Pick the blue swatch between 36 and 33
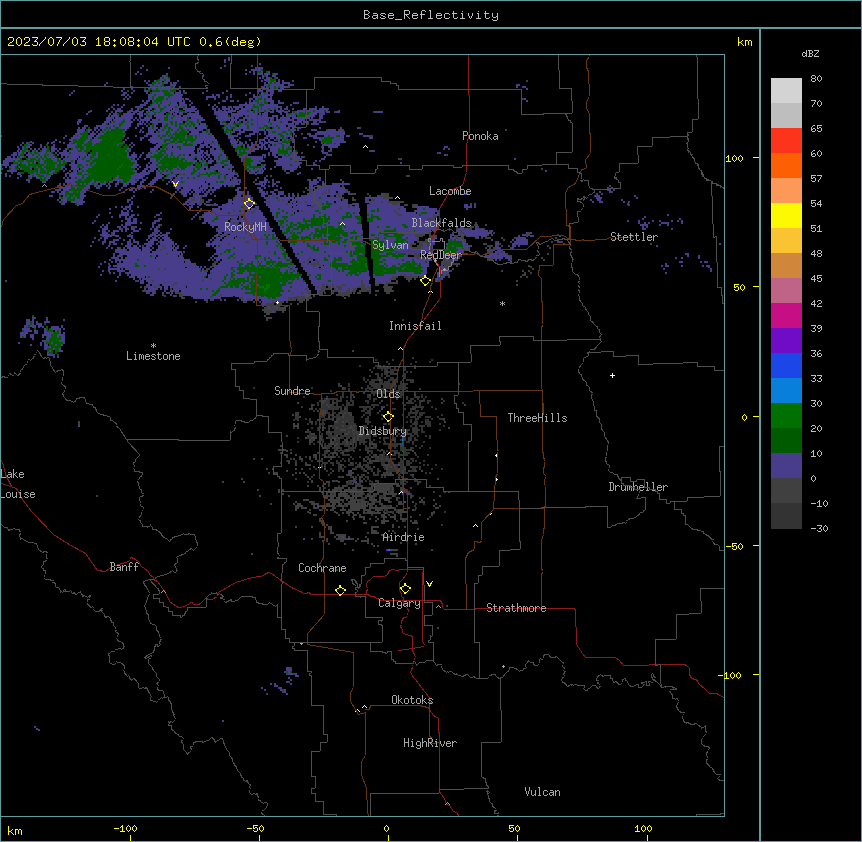The image size is (862, 842). pyautogui.click(x=786, y=365)
